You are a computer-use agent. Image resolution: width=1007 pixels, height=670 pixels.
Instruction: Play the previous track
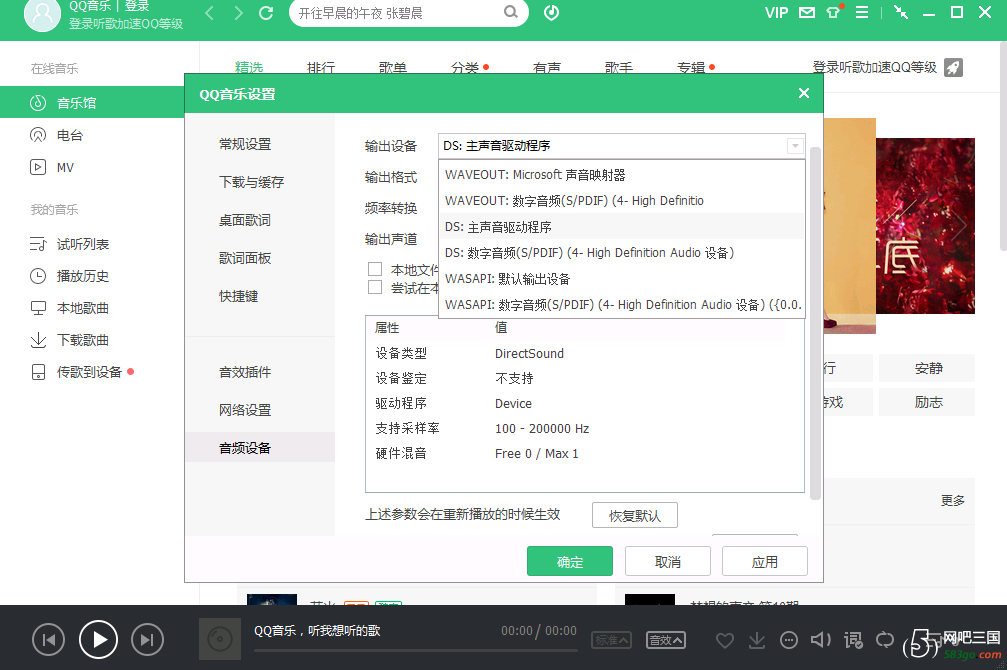tap(49, 640)
